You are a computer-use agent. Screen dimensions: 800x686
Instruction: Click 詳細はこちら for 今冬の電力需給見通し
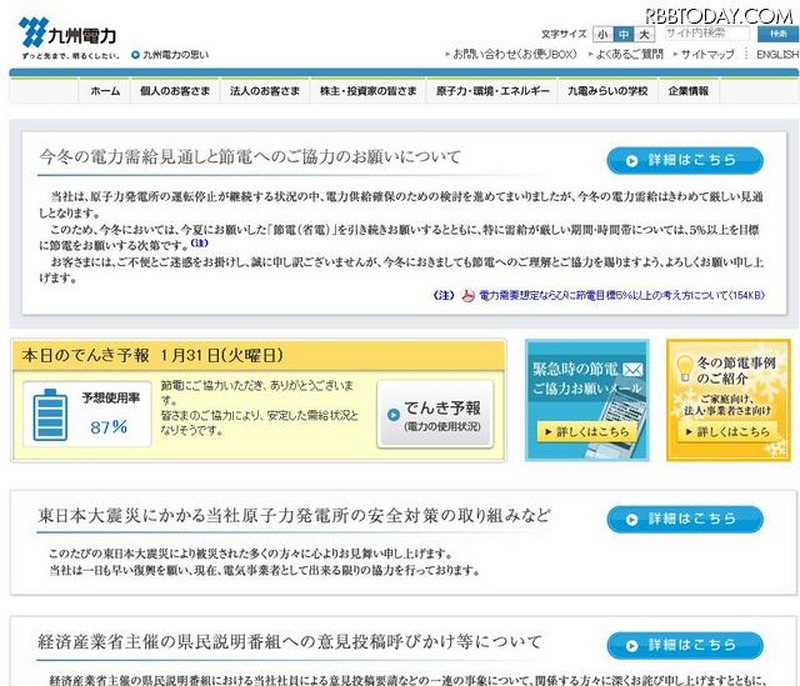(685, 160)
